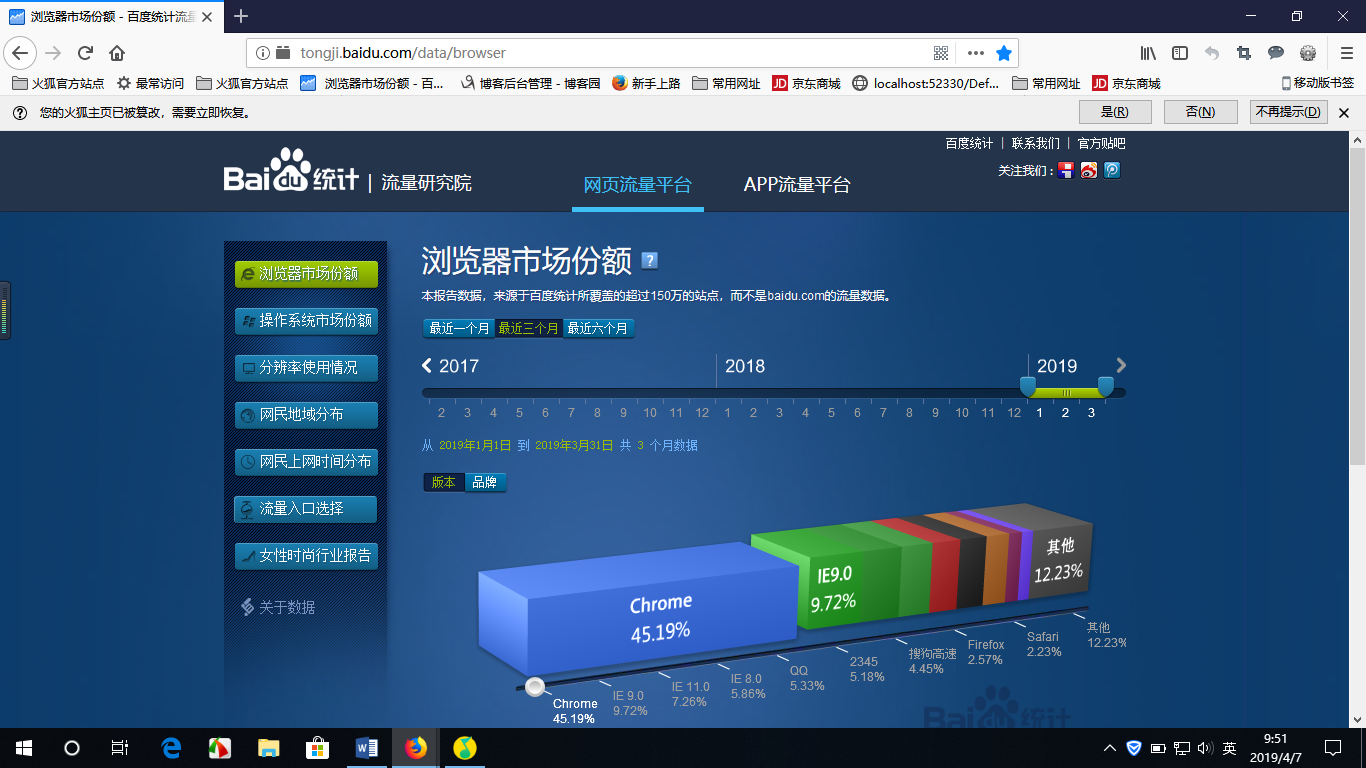Open Task View on the taskbar

pyautogui.click(x=119, y=747)
